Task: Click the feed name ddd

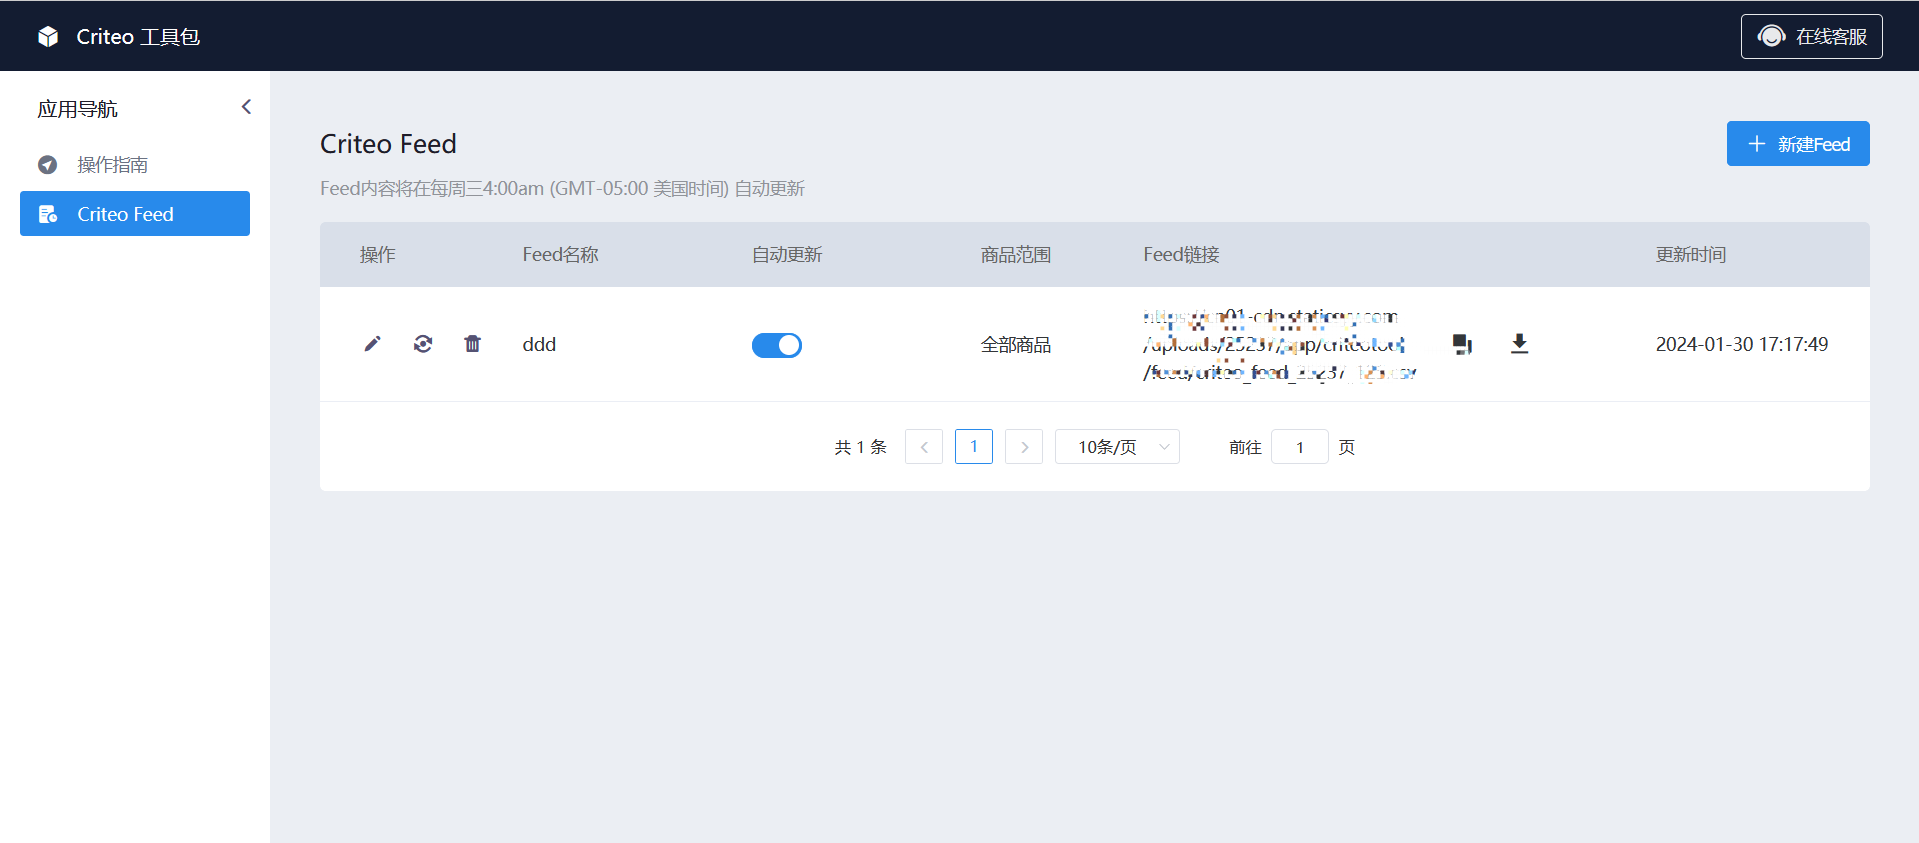Action: 539,344
